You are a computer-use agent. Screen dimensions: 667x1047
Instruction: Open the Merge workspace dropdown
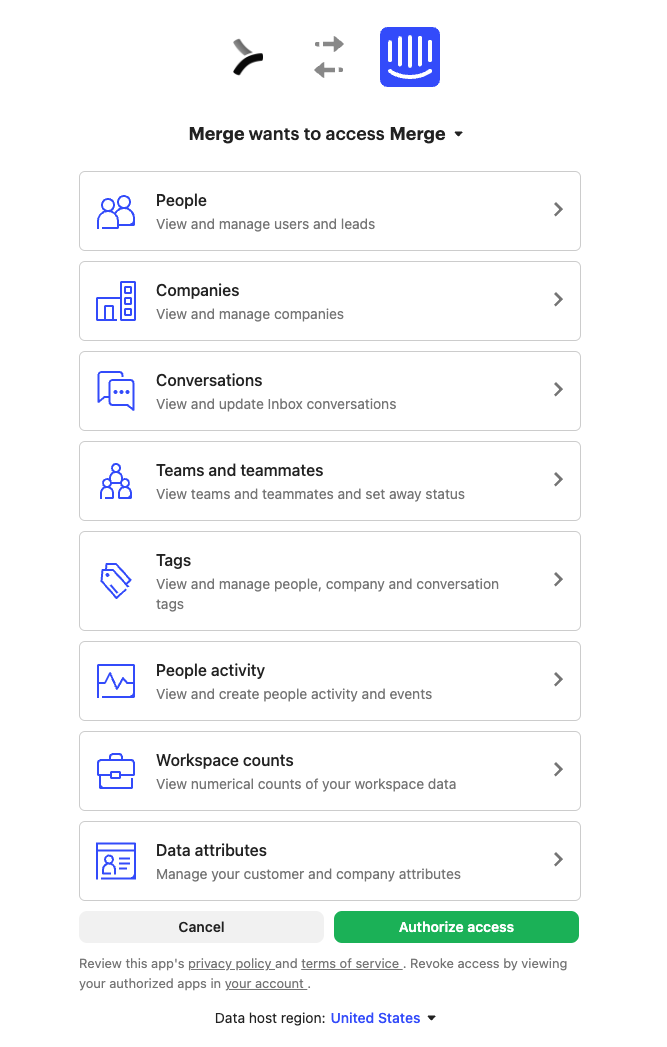tap(458, 134)
